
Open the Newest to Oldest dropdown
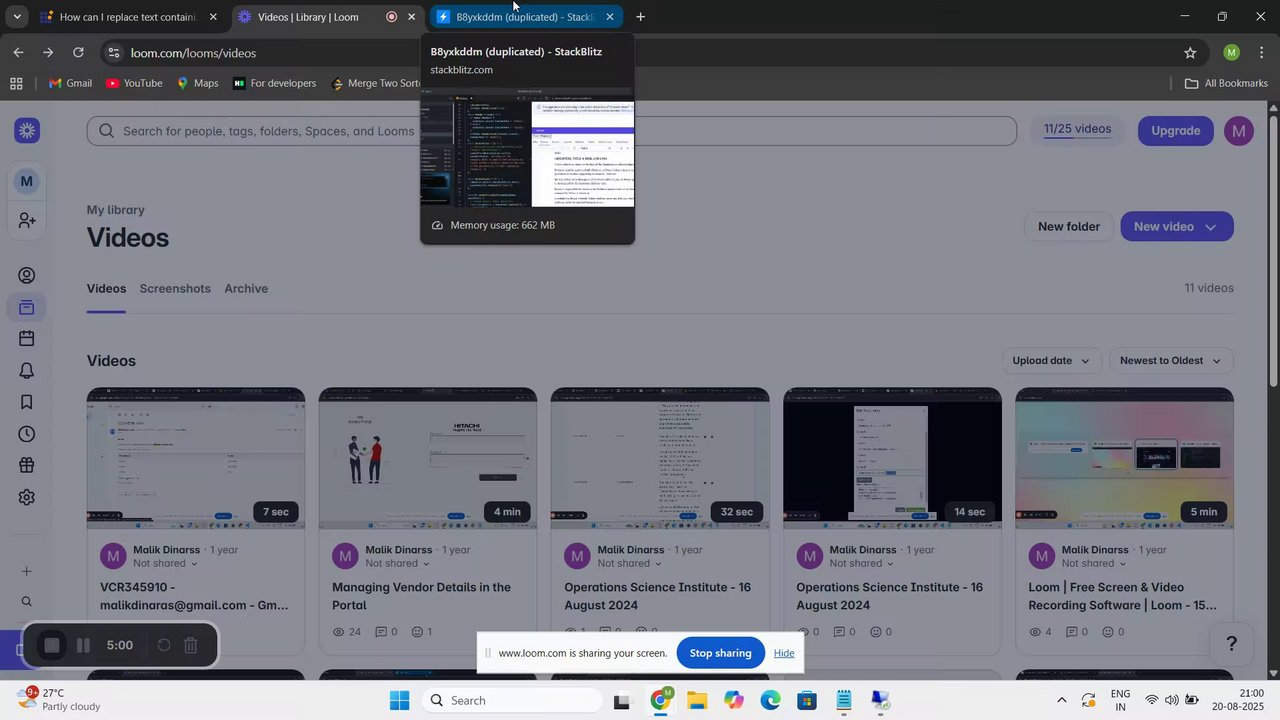(1171, 361)
